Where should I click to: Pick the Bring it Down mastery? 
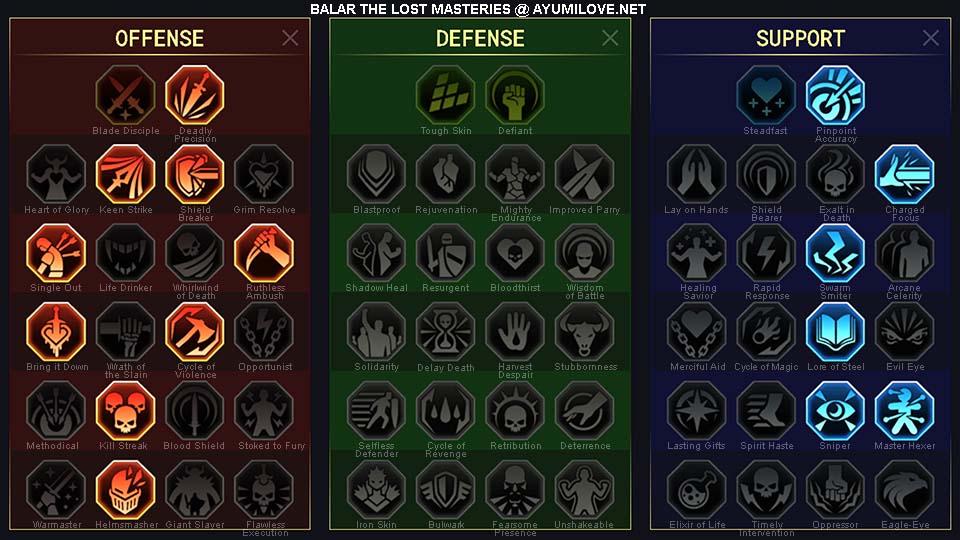pos(56,332)
